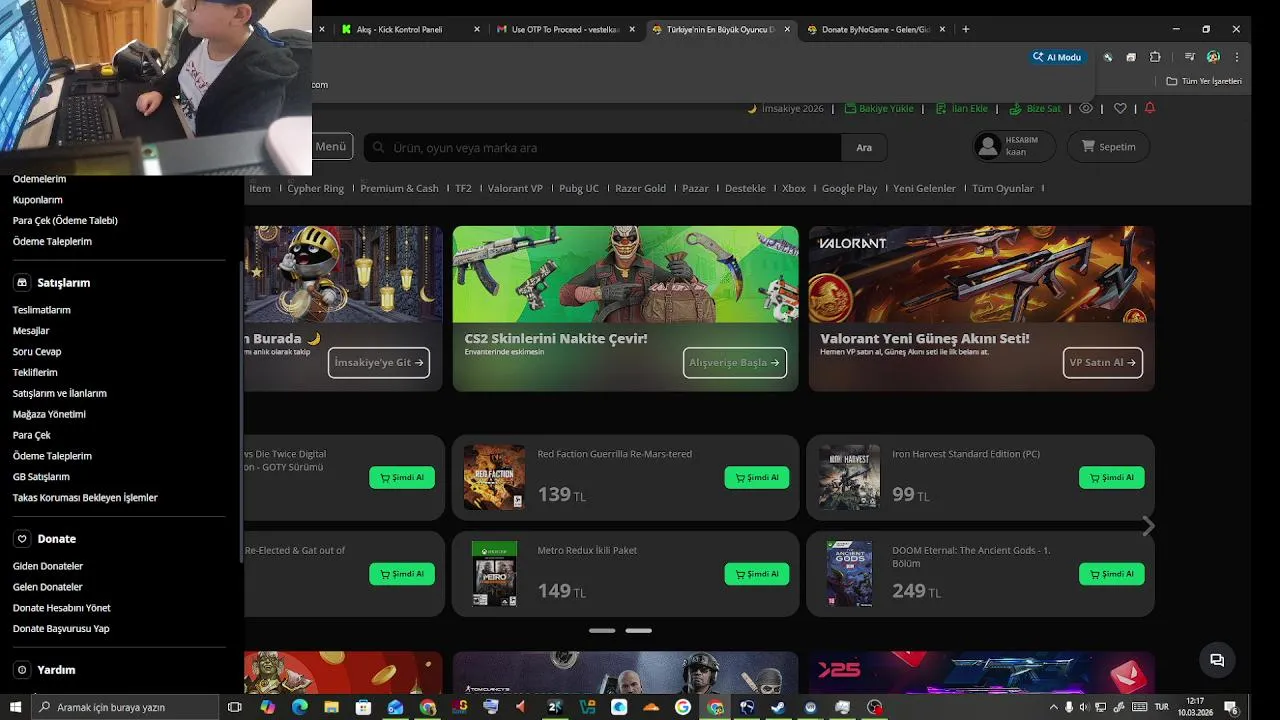Select the first carousel page indicator
The image size is (1280, 720).
pyautogui.click(x=602, y=631)
